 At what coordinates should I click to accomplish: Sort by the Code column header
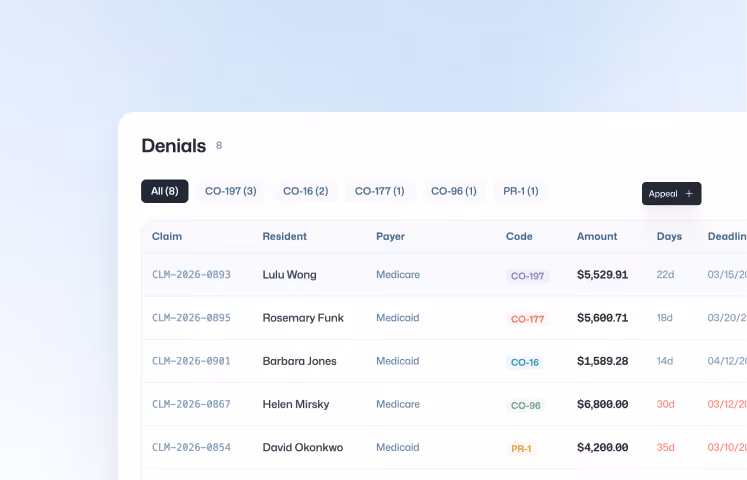pyautogui.click(x=519, y=236)
